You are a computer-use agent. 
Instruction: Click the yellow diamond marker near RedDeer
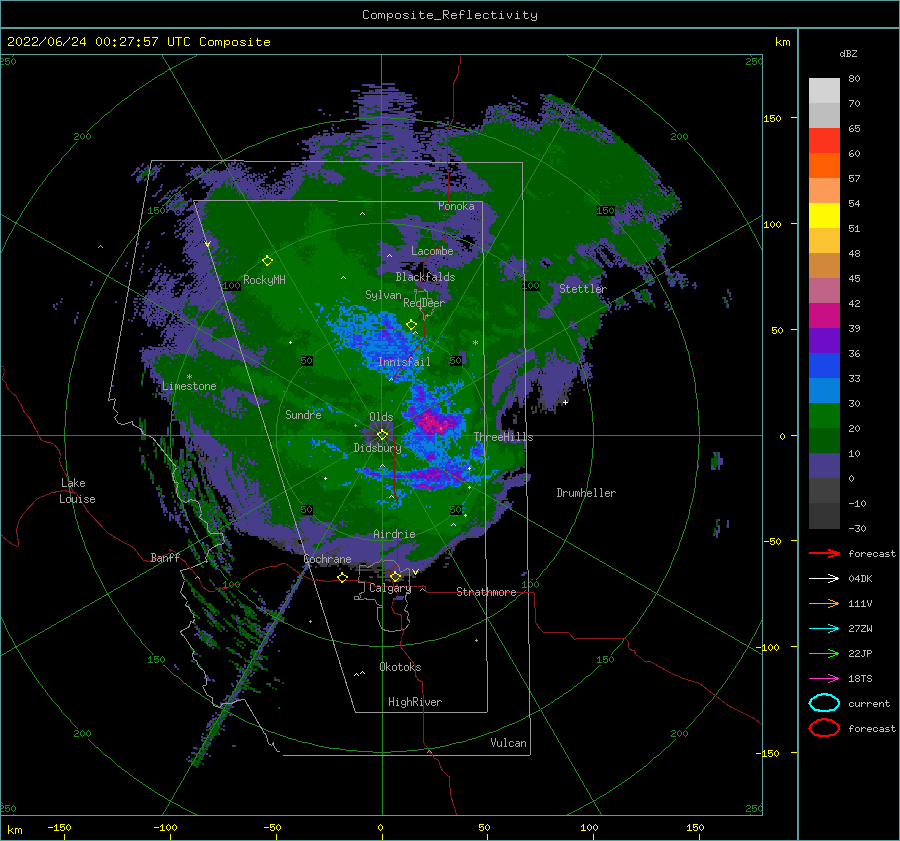tap(412, 324)
